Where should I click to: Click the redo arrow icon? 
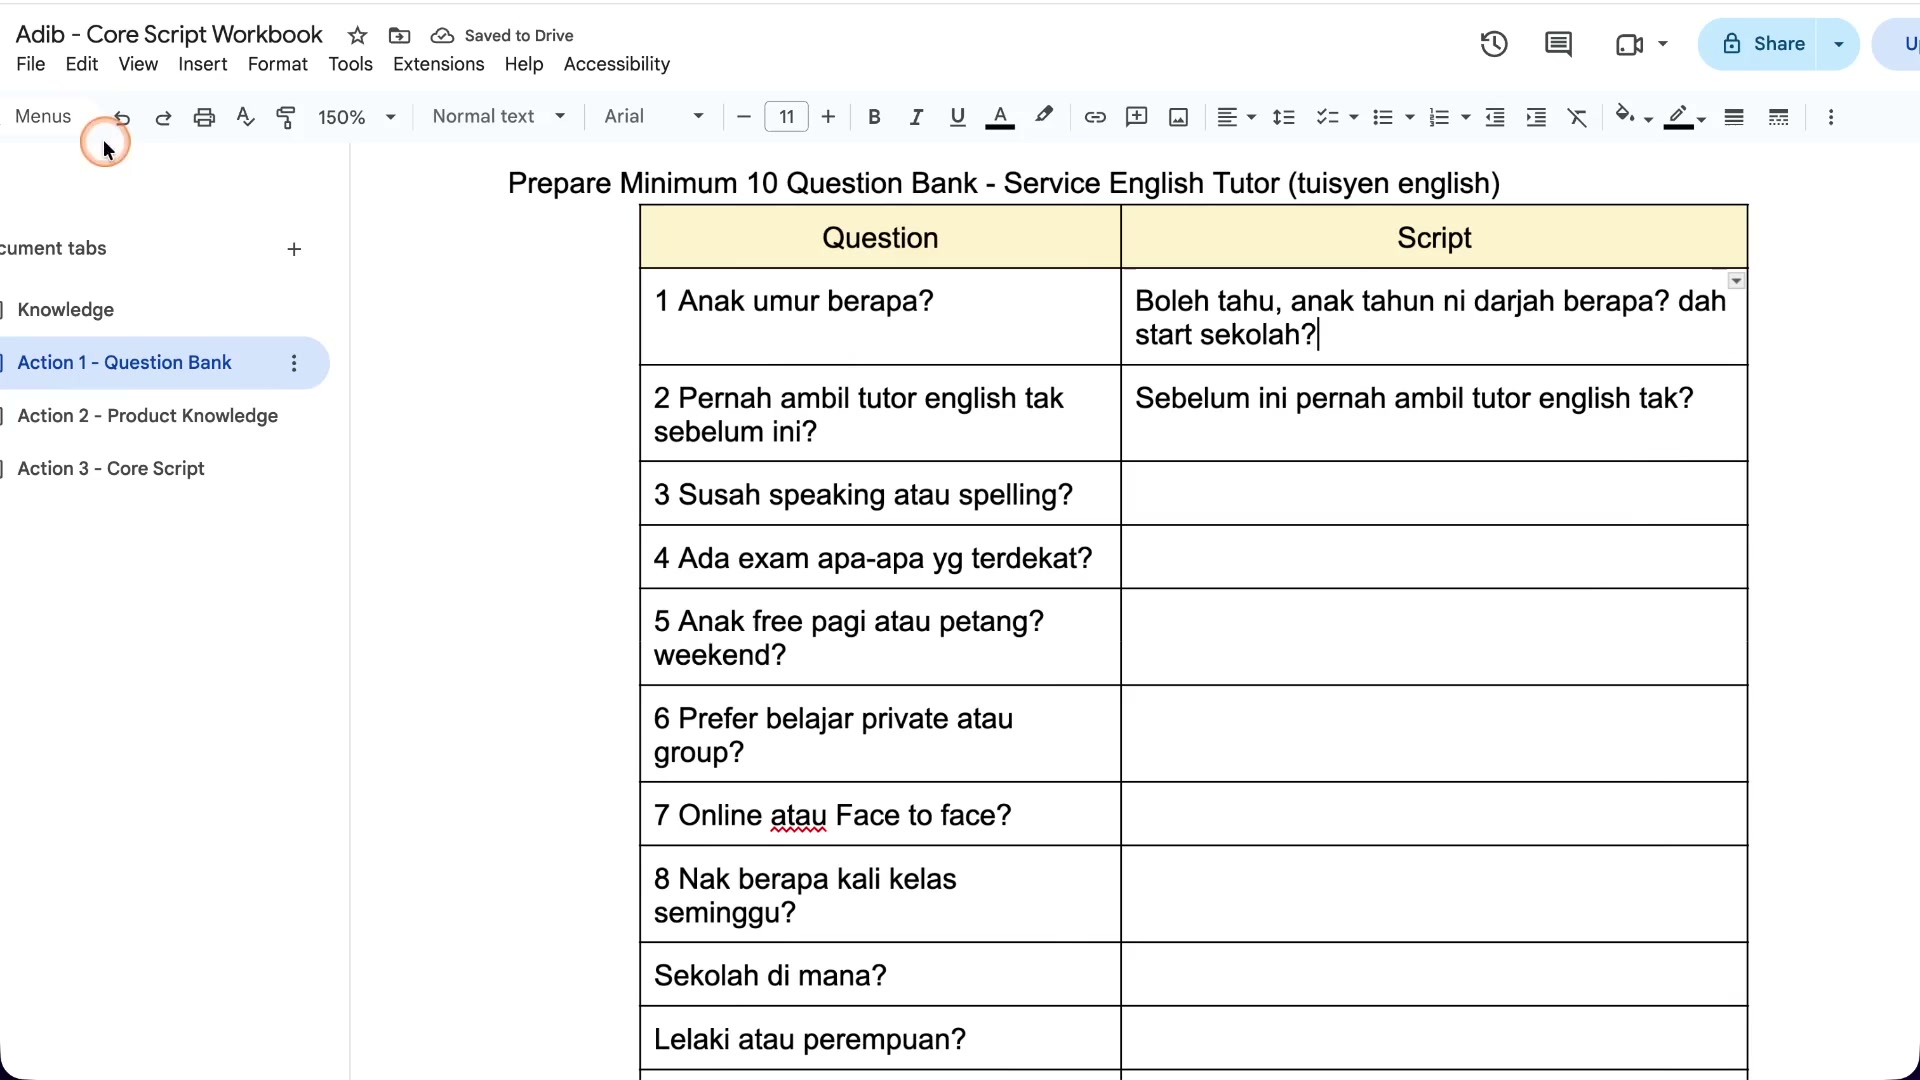coord(163,118)
